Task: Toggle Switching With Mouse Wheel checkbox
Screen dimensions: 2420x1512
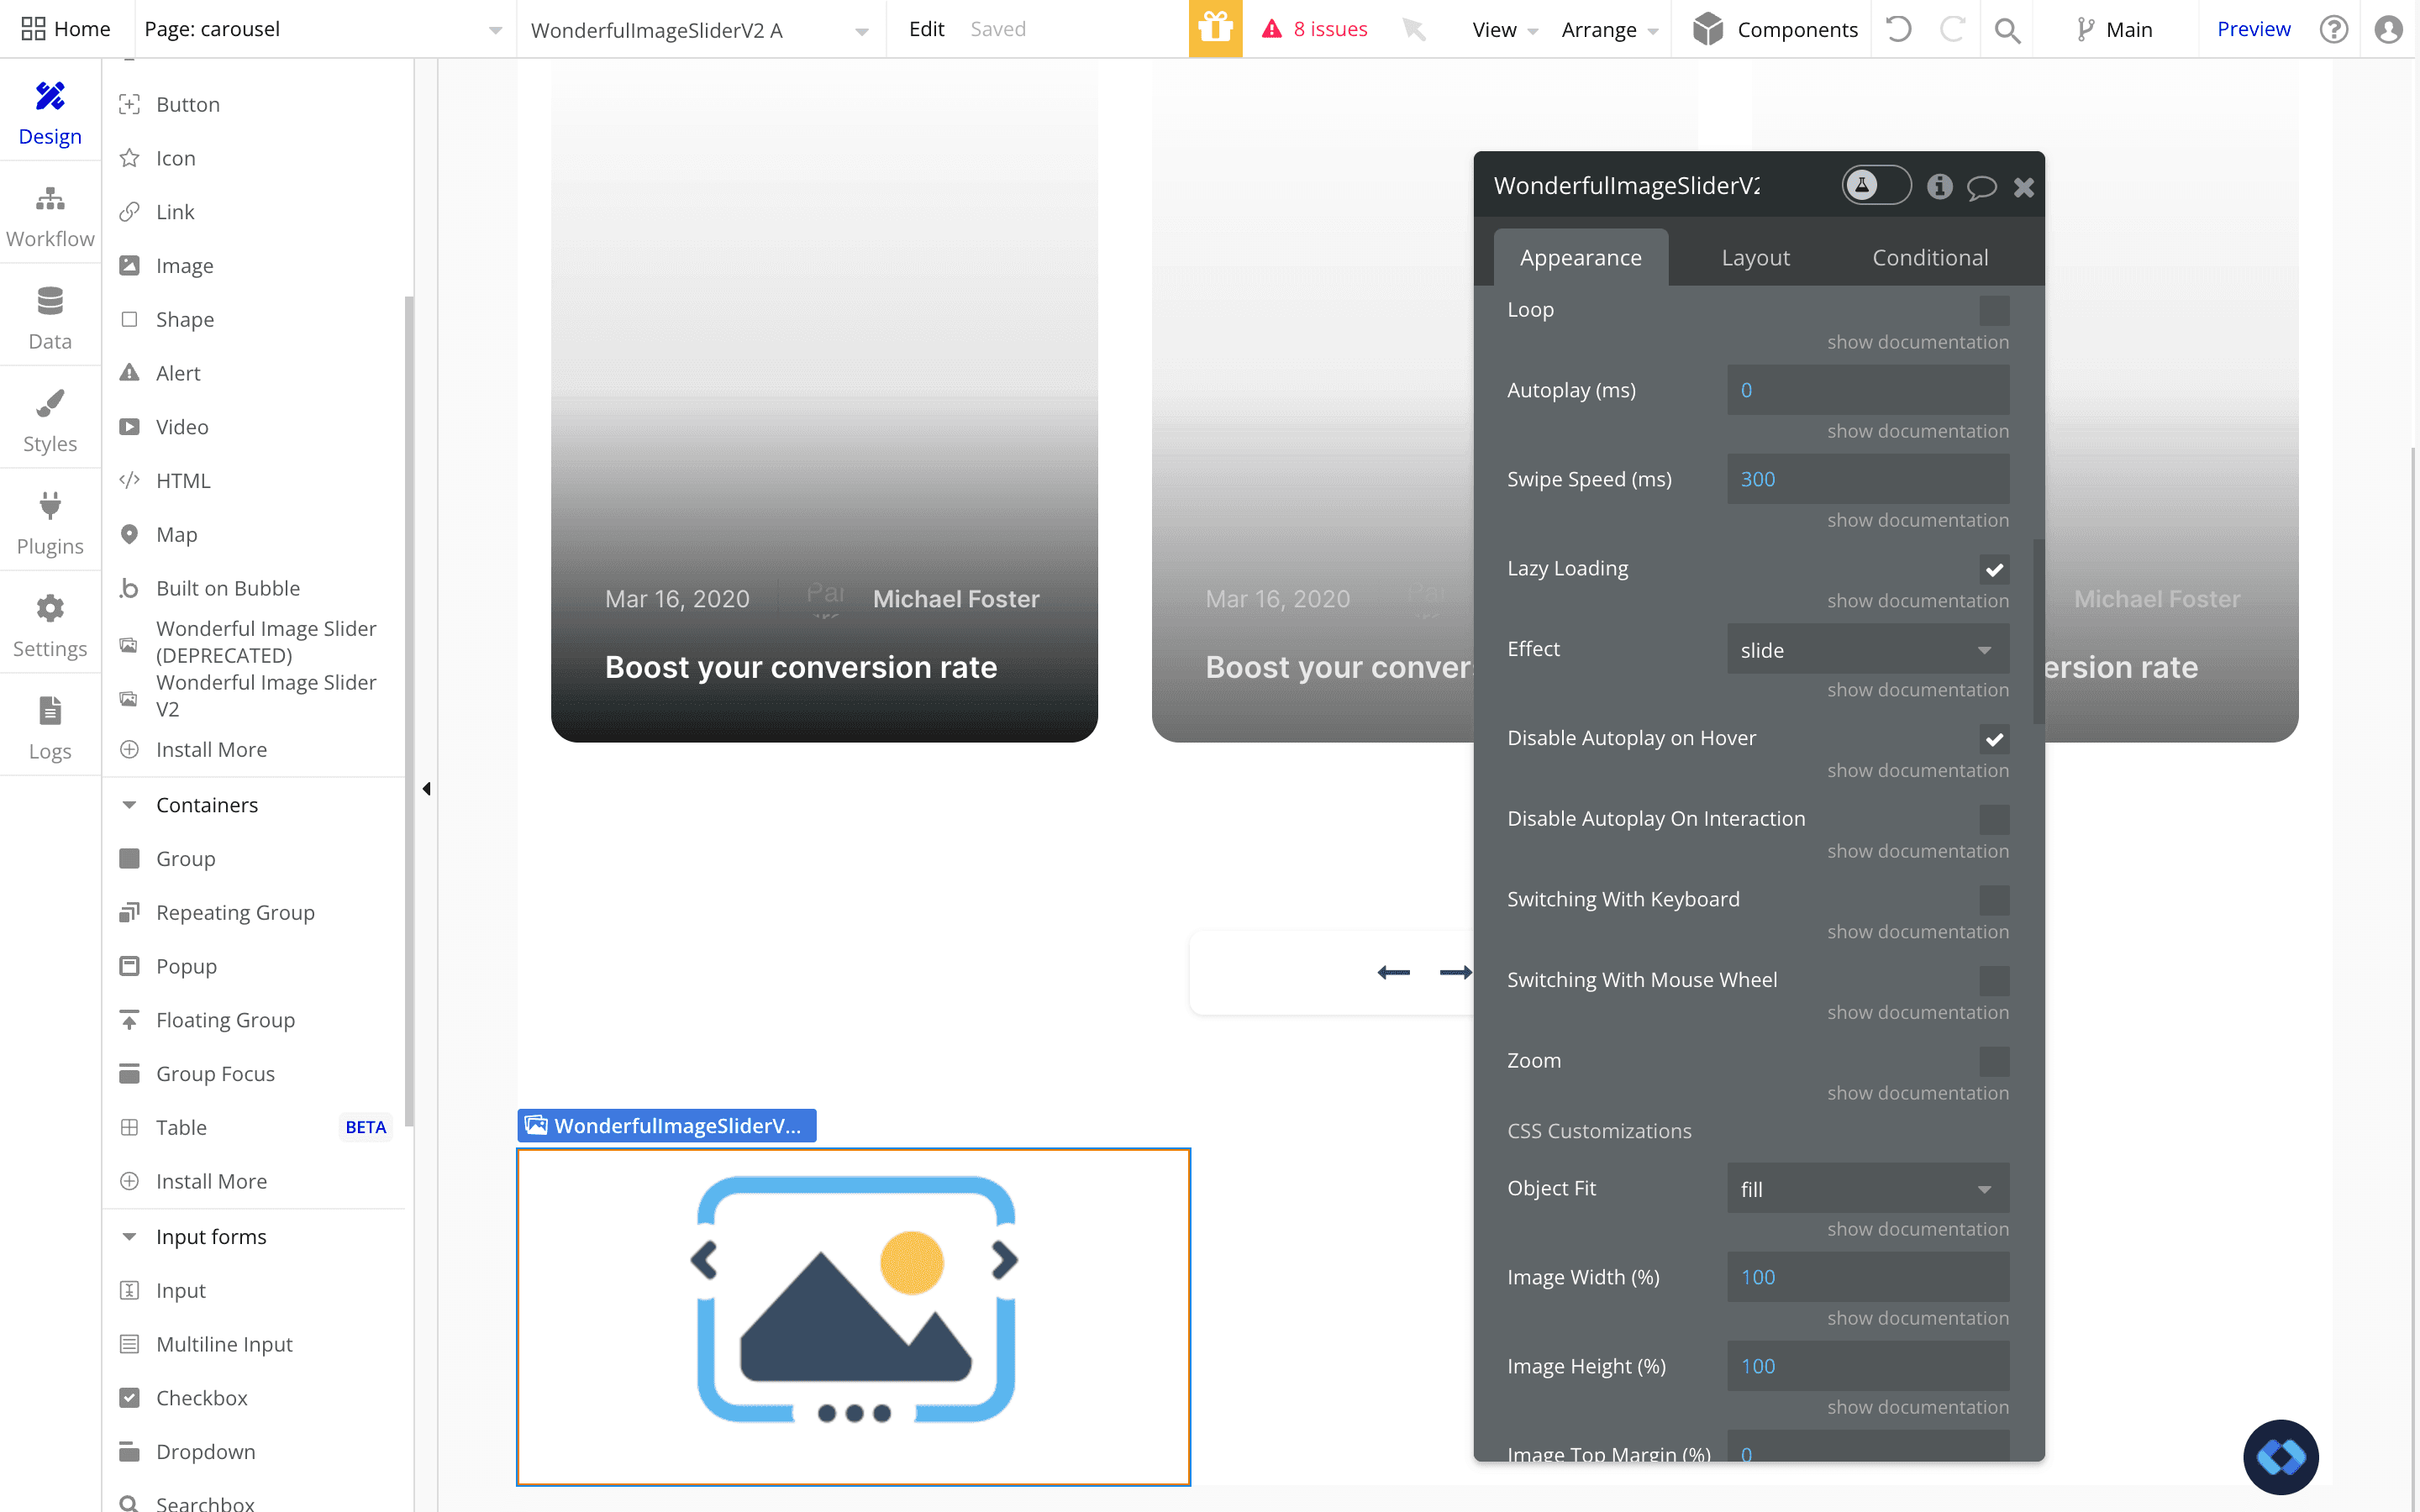Action: (1994, 981)
